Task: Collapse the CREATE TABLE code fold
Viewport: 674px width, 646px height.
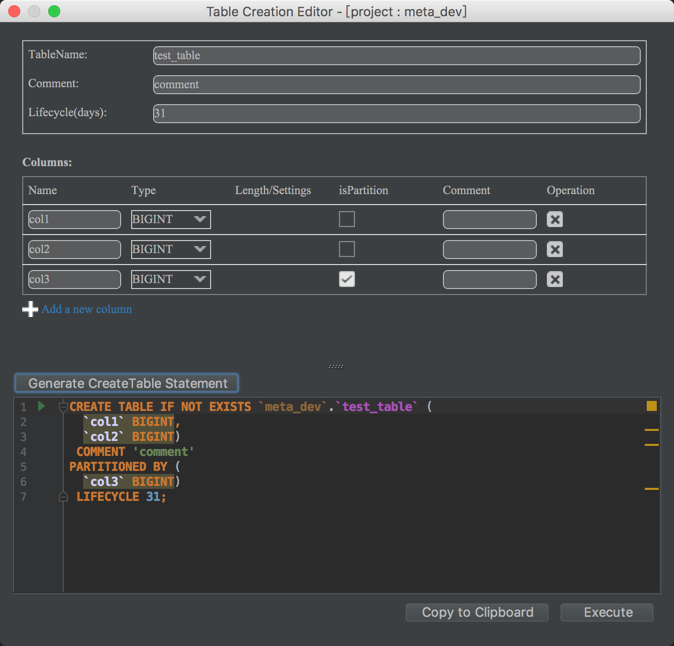Action: 63,407
